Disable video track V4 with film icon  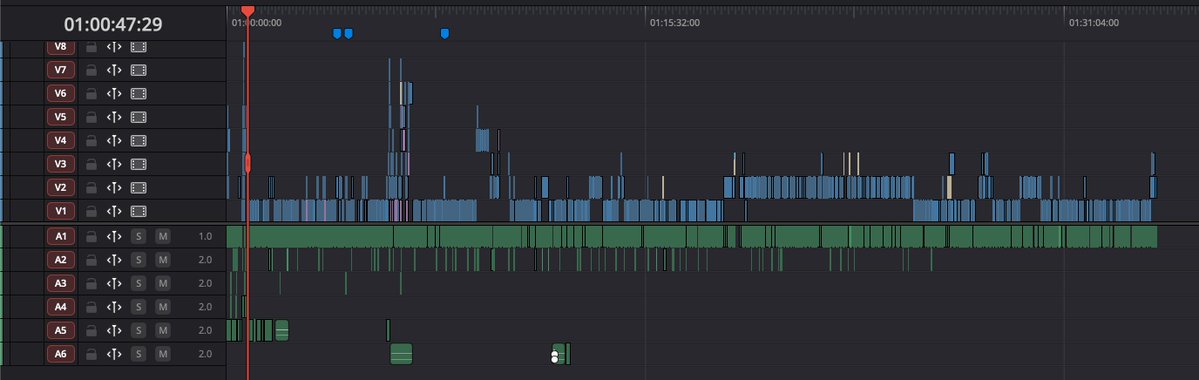138,141
